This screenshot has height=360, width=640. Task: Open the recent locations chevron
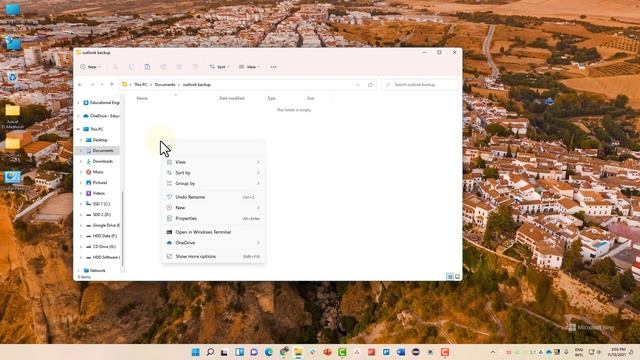(x=102, y=85)
